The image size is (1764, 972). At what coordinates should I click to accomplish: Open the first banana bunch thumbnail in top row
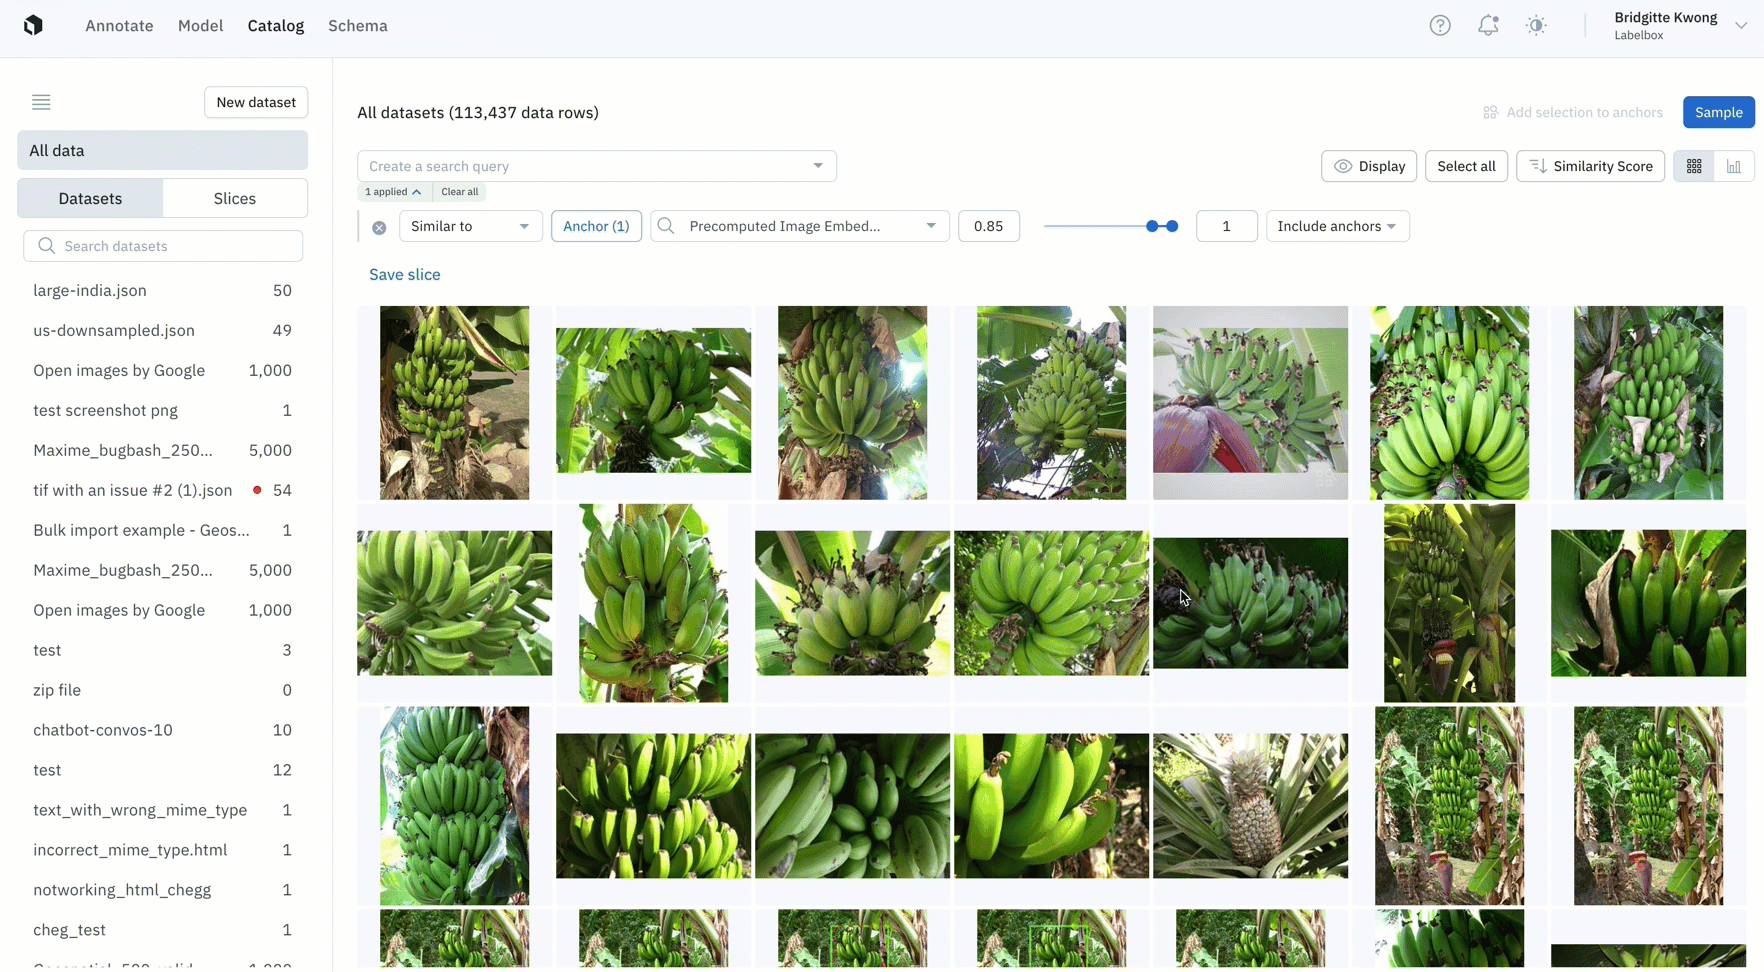454,403
